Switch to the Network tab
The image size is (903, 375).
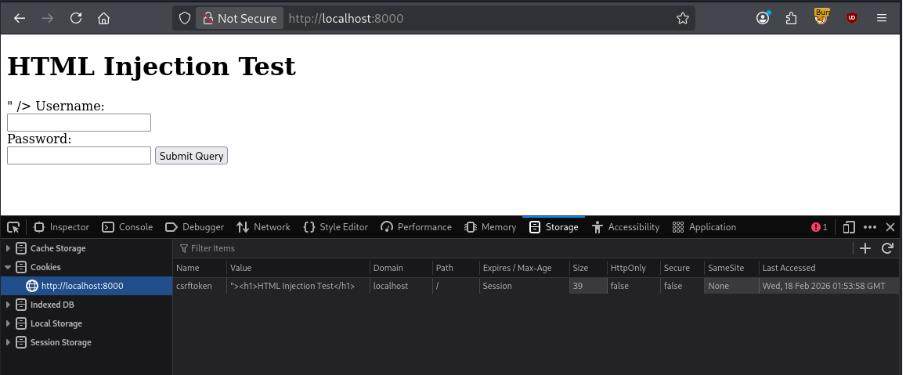pos(264,227)
